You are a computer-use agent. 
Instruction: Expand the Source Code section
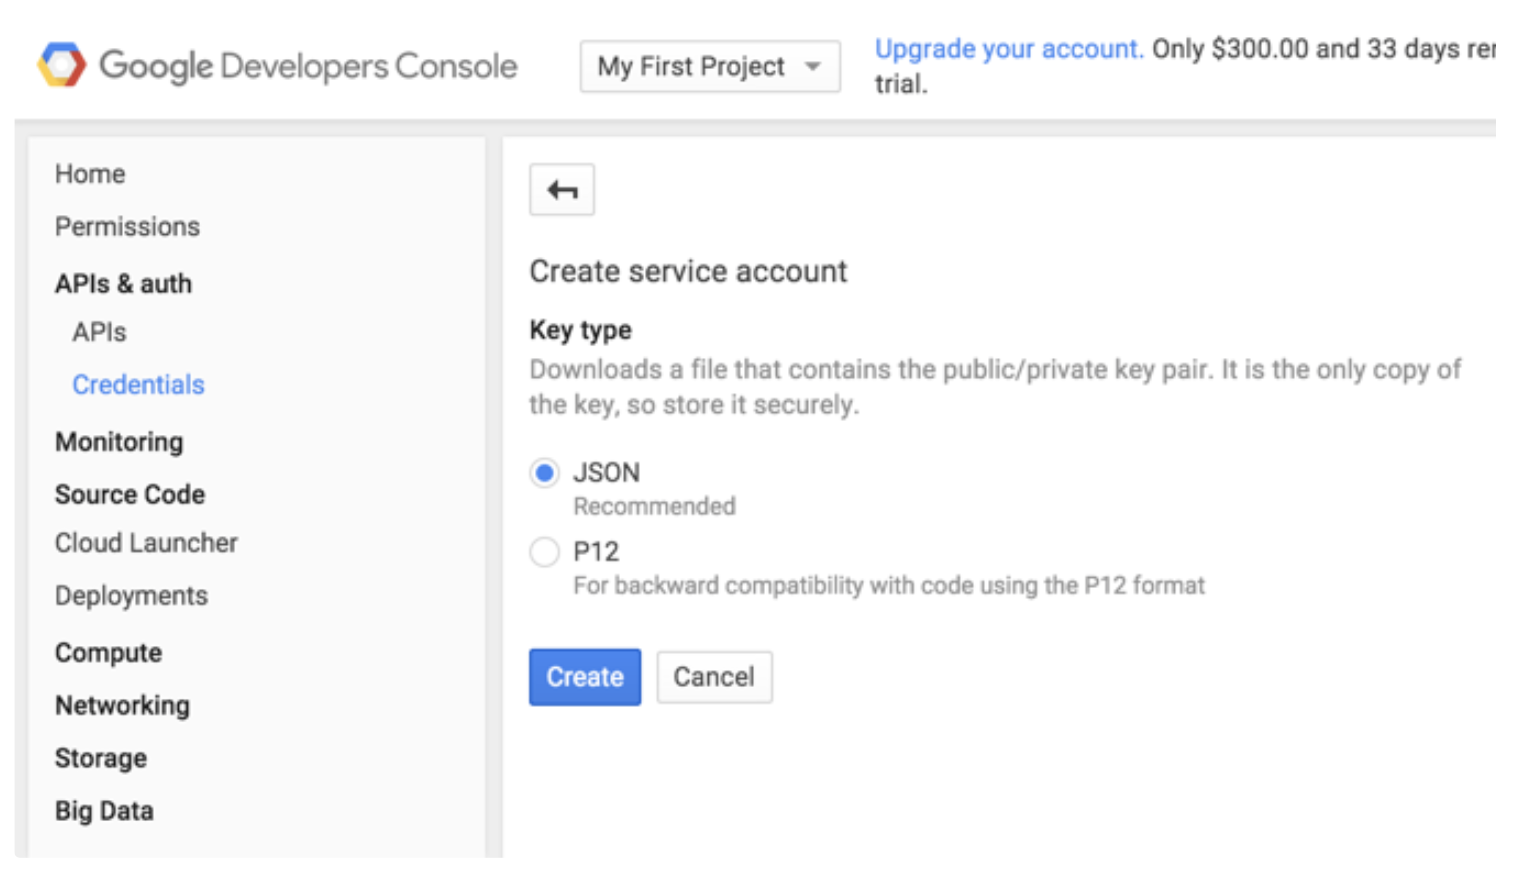(130, 495)
